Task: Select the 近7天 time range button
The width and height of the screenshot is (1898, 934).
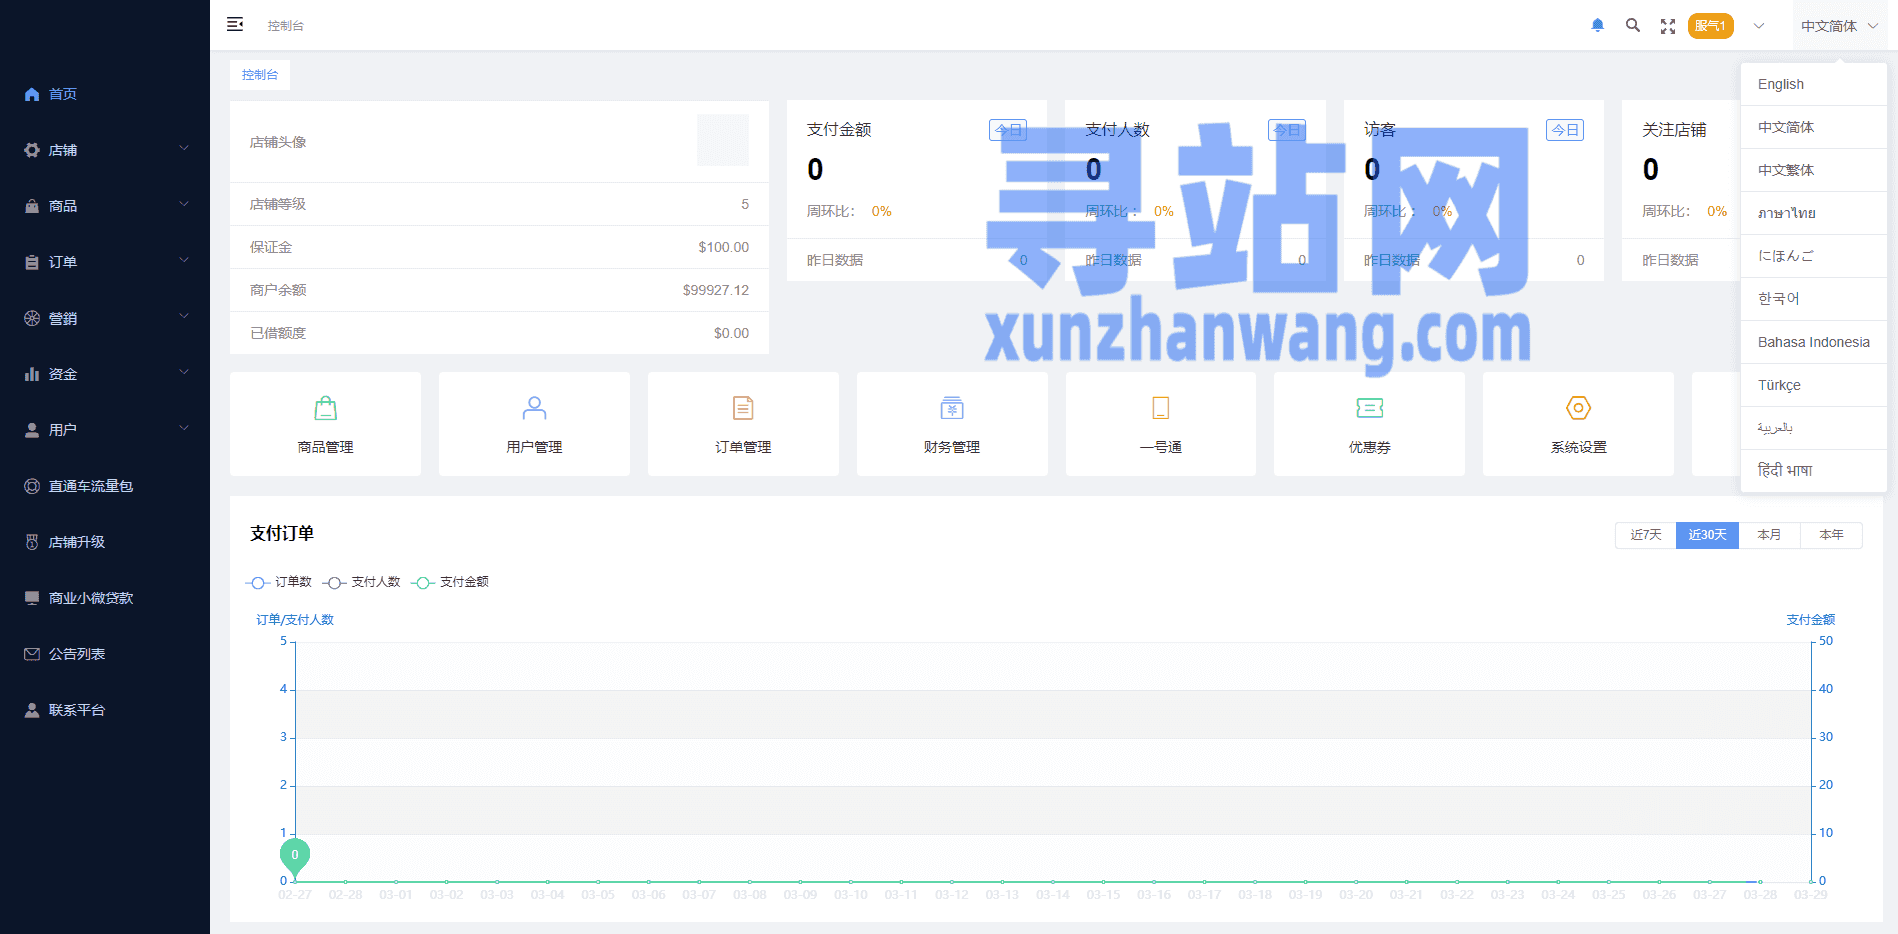Action: pyautogui.click(x=1645, y=535)
